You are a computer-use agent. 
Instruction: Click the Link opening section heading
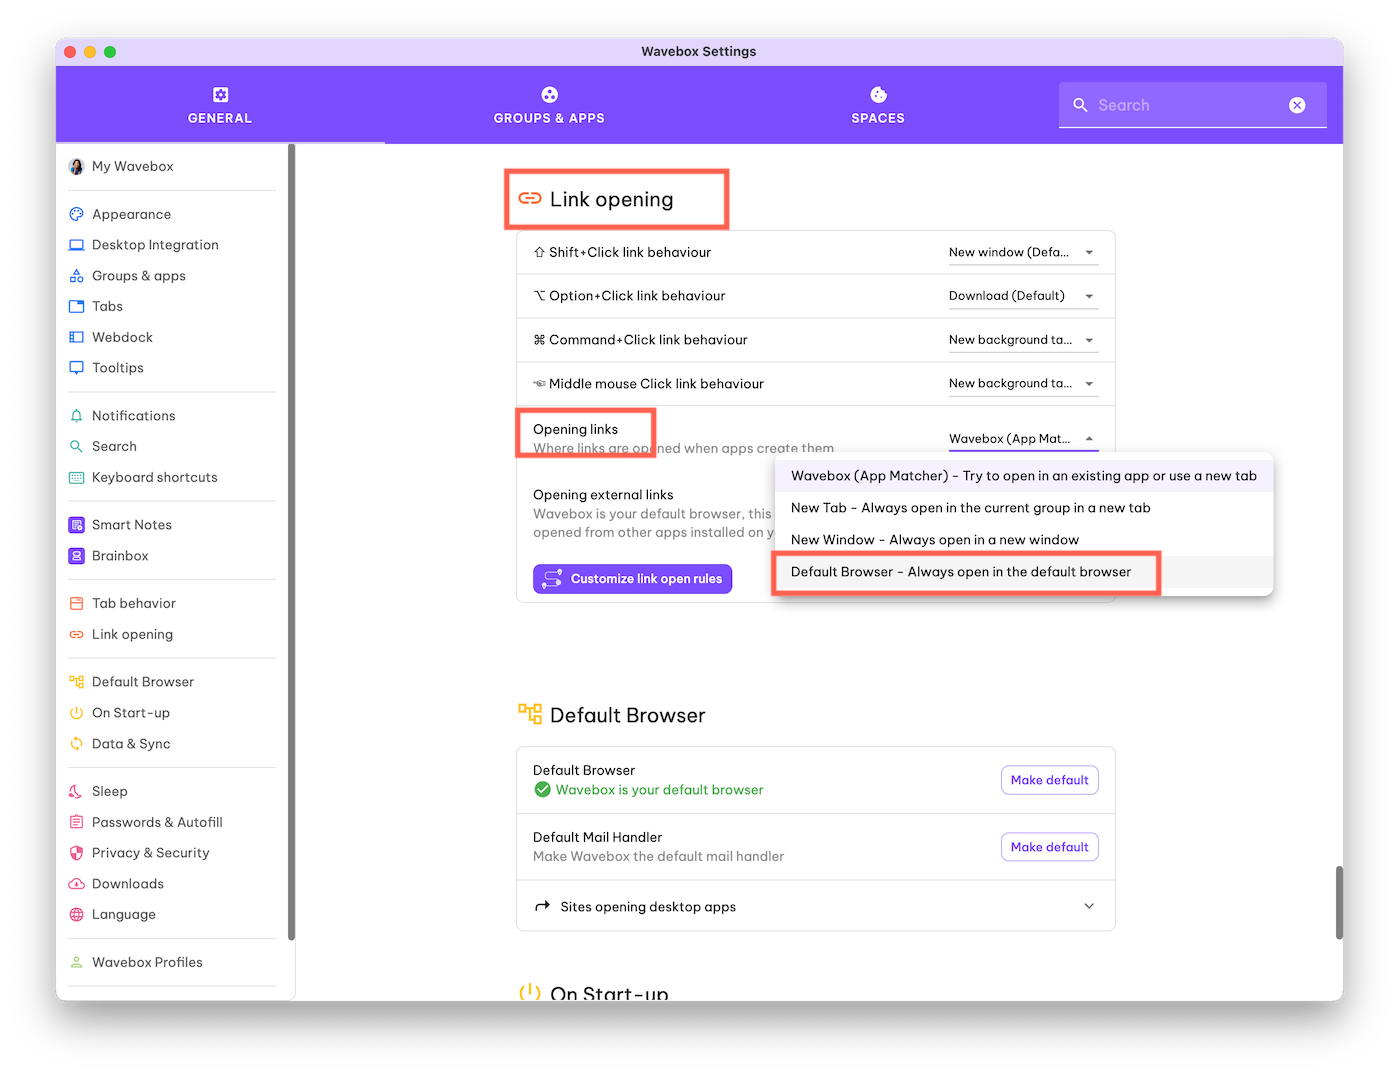(x=611, y=199)
